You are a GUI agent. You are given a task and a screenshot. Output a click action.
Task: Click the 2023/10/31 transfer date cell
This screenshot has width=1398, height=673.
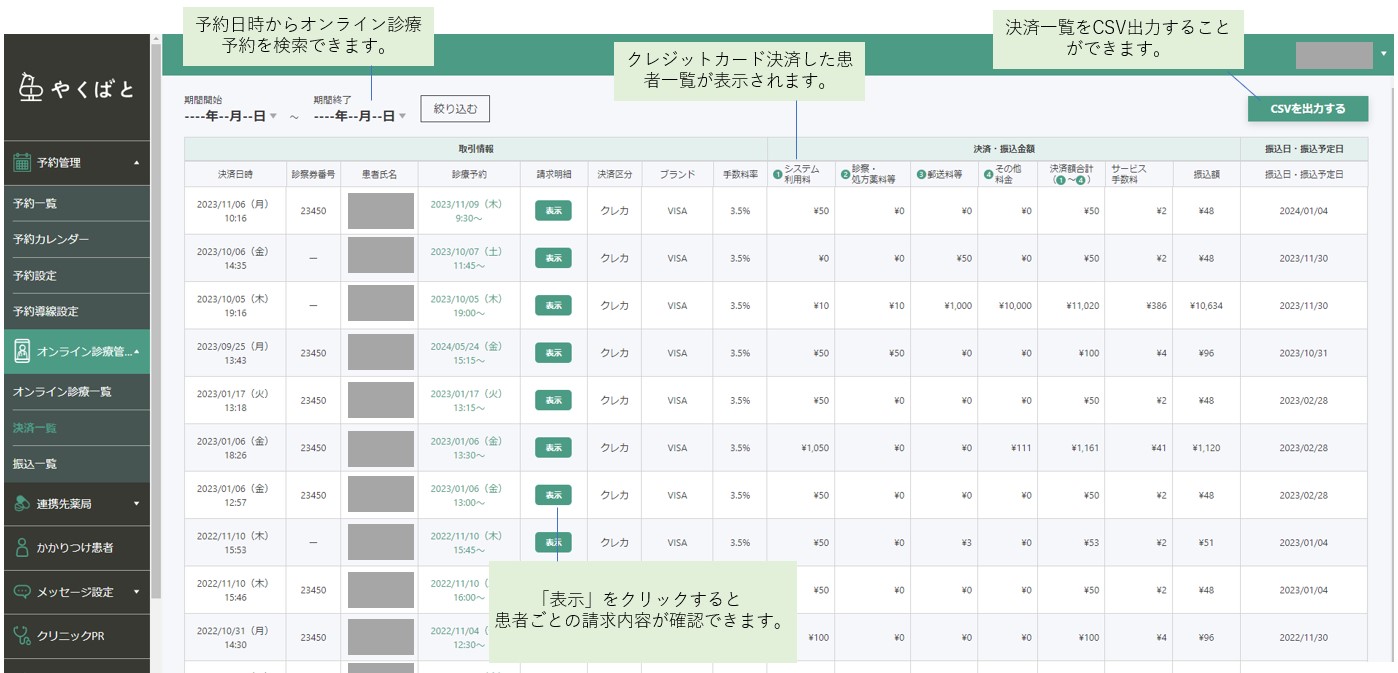(1303, 353)
